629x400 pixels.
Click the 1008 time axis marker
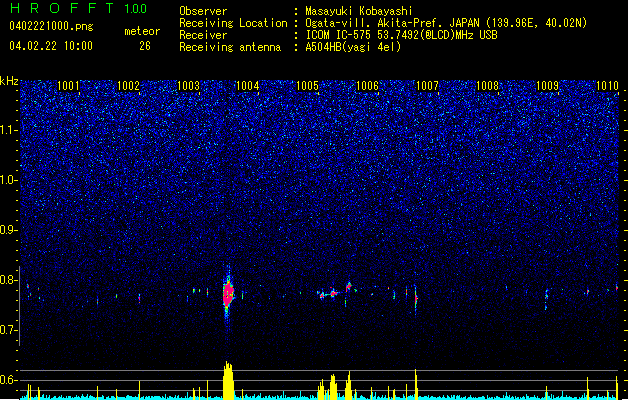coord(487,86)
